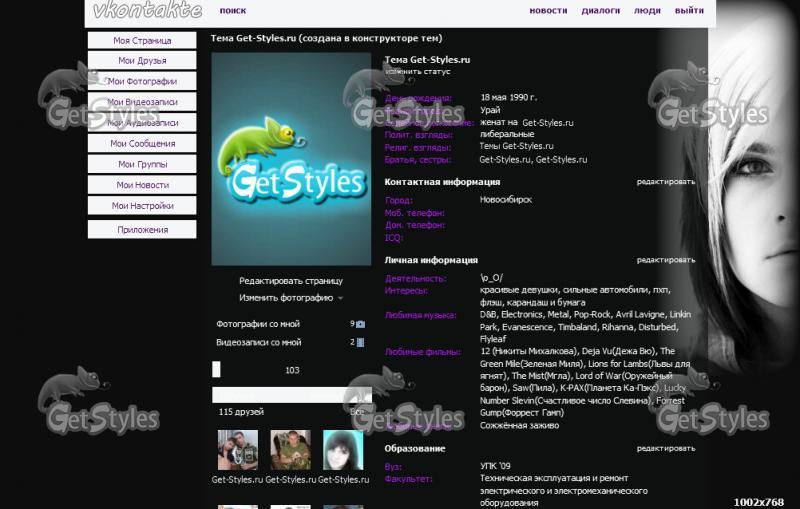
Task: Open Видеозаписи со мной link
Action: point(259,342)
